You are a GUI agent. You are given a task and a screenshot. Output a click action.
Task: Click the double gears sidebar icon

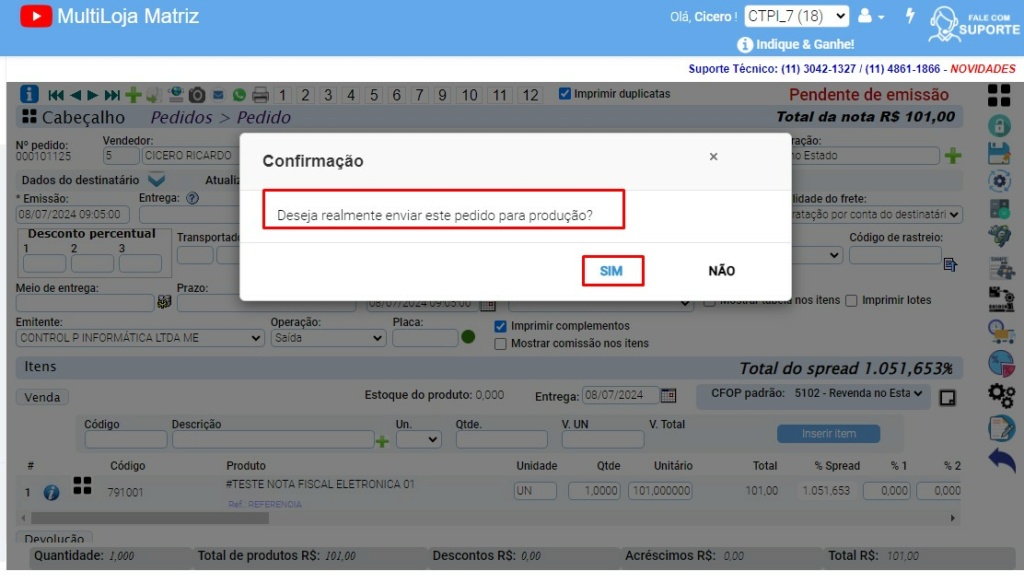[x=1001, y=394]
